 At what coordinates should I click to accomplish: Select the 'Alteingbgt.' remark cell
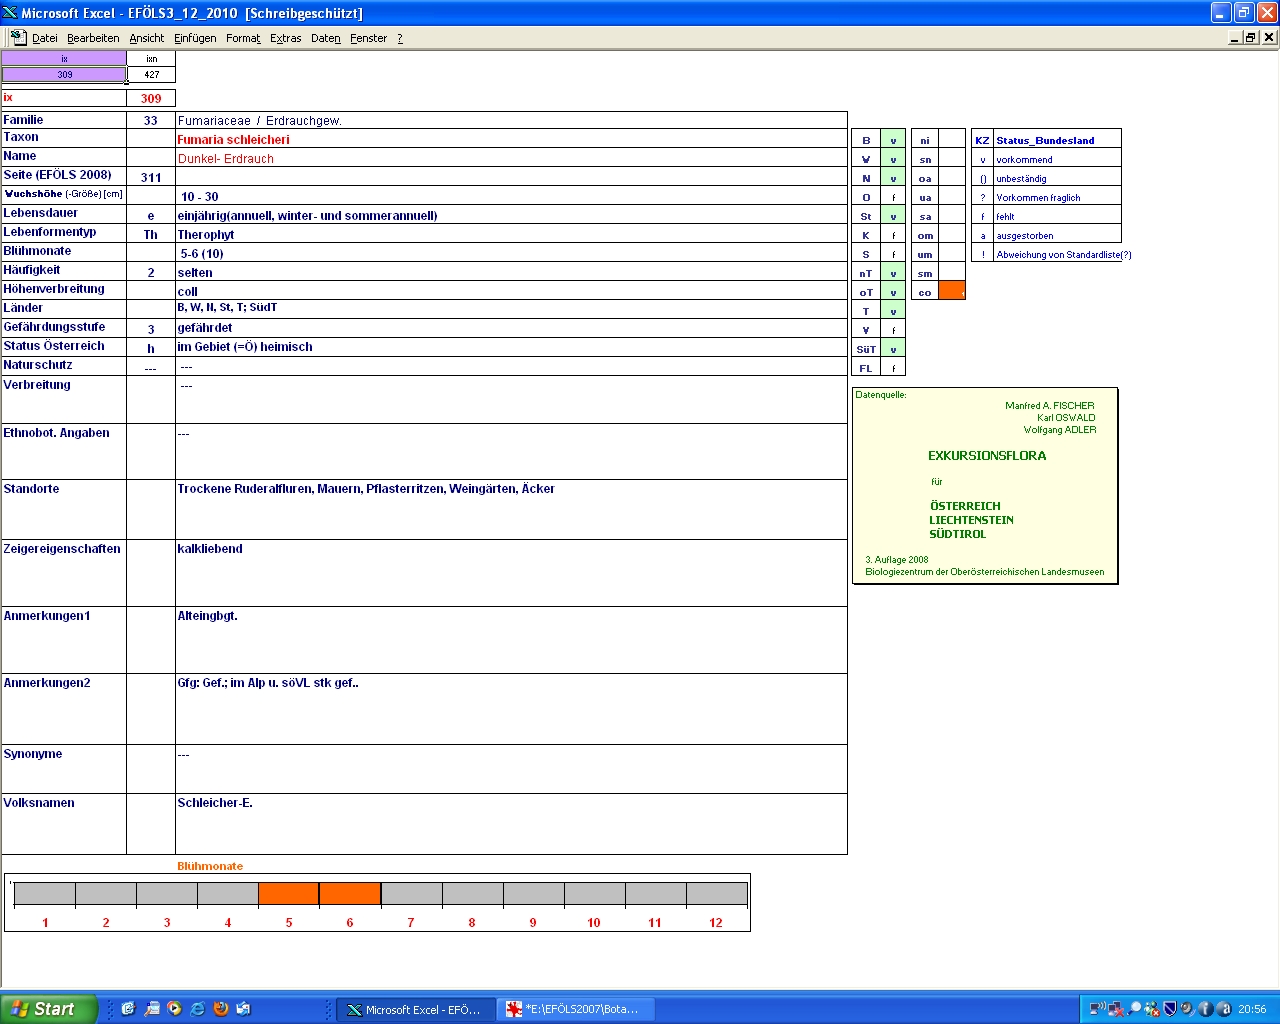pyautogui.click(x=511, y=640)
